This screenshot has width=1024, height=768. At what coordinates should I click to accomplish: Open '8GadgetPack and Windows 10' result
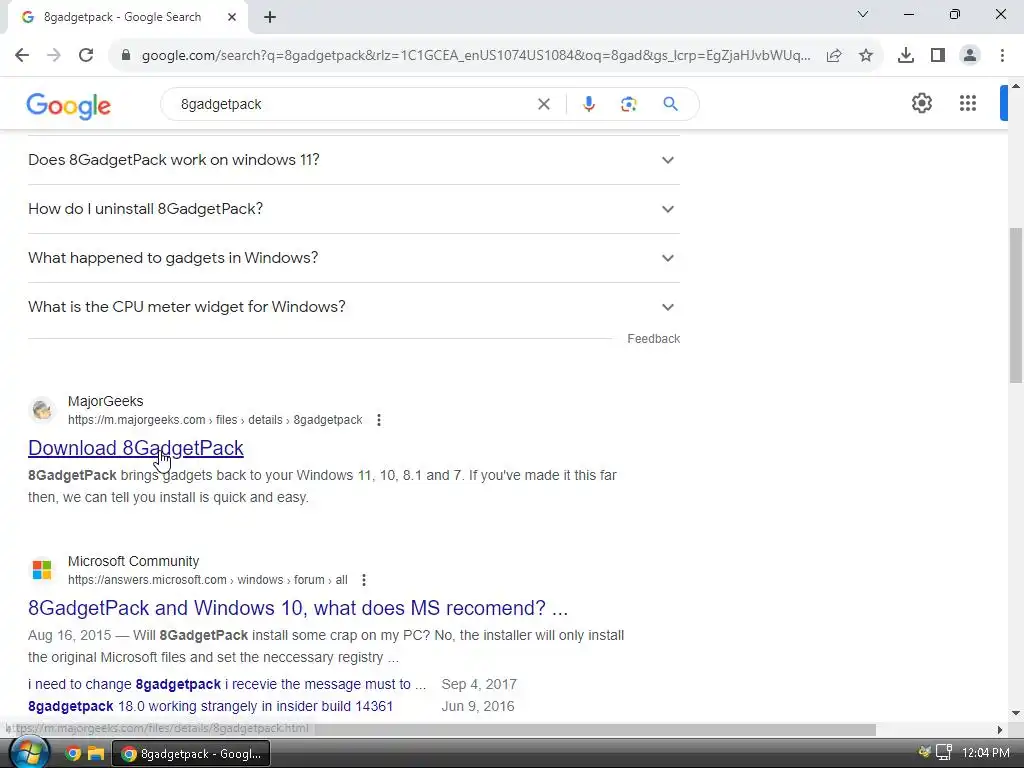point(298,608)
